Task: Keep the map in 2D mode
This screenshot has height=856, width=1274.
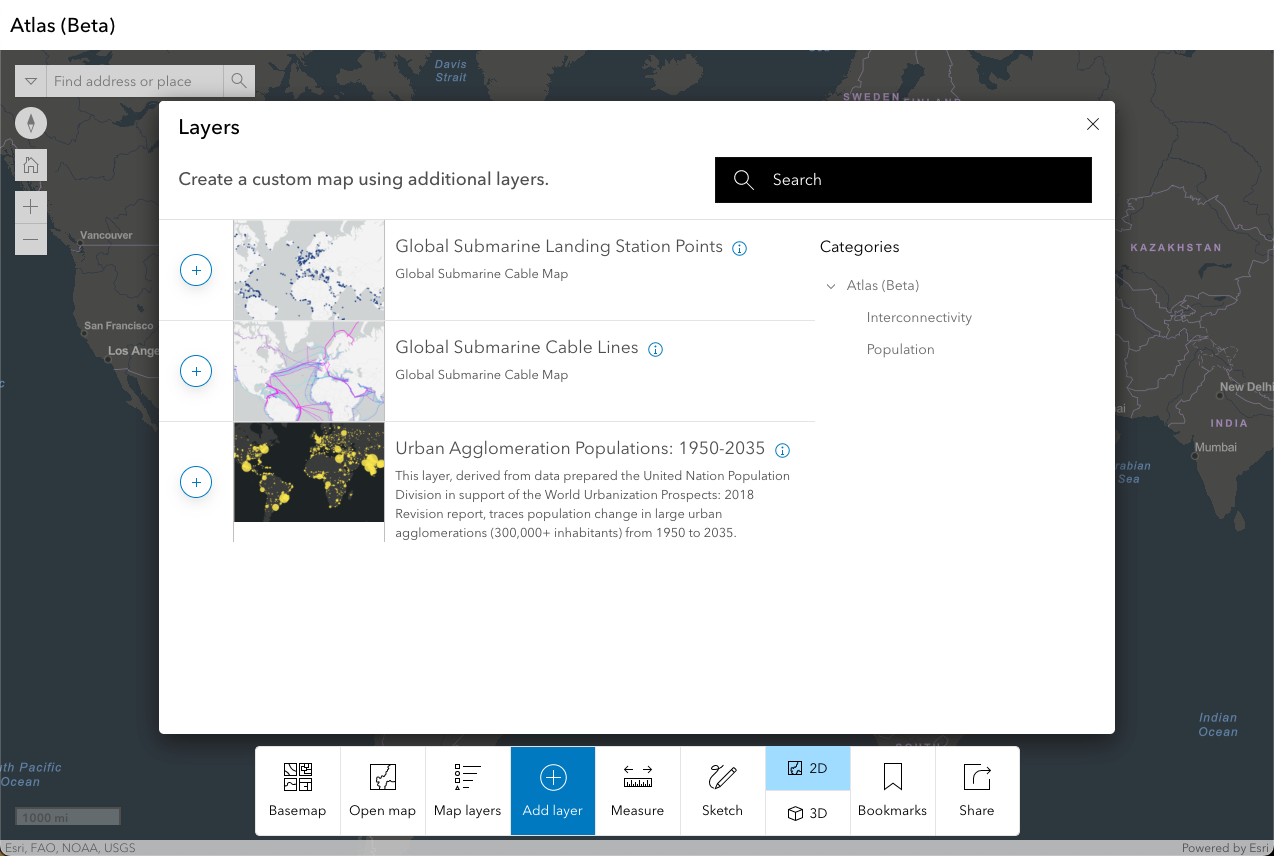Action: tap(807, 768)
